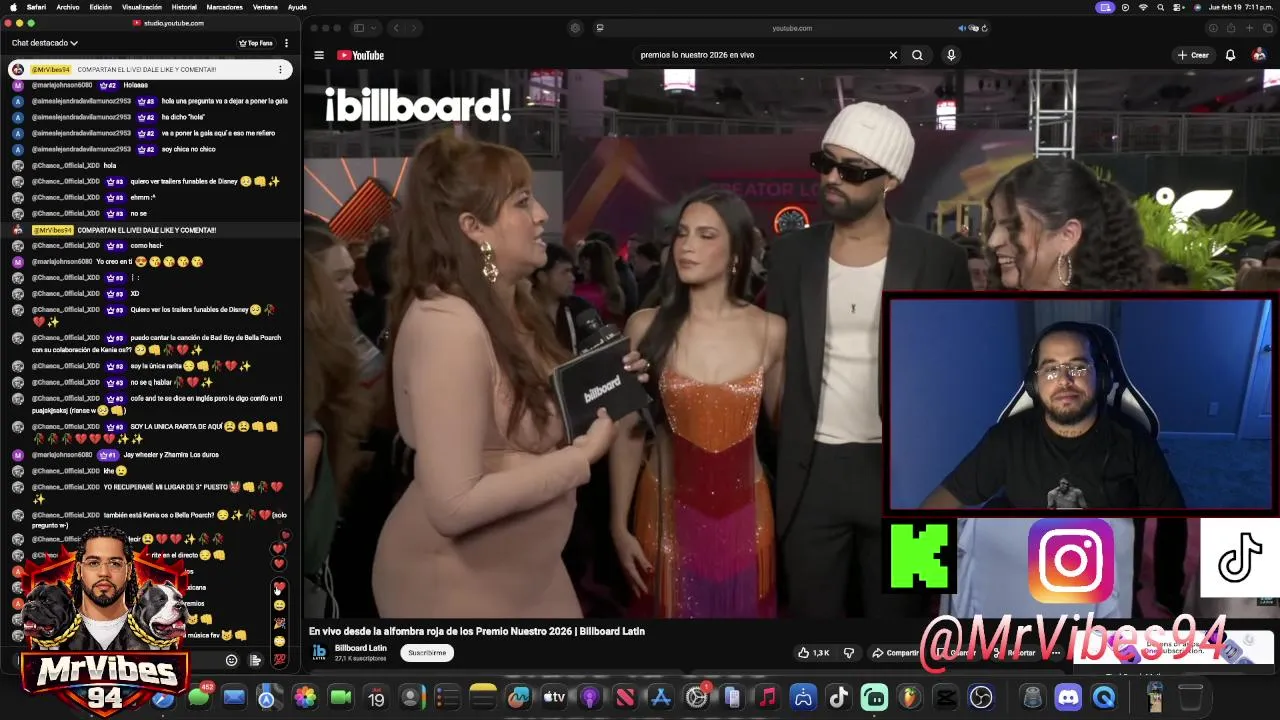Expand the Chat destacado dropdown

(x=45, y=43)
